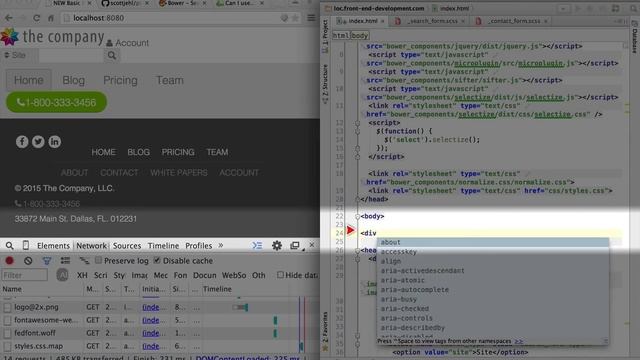This screenshot has width=640, height=360.
Task: Click the search magnifier on website
Action: point(111,56)
